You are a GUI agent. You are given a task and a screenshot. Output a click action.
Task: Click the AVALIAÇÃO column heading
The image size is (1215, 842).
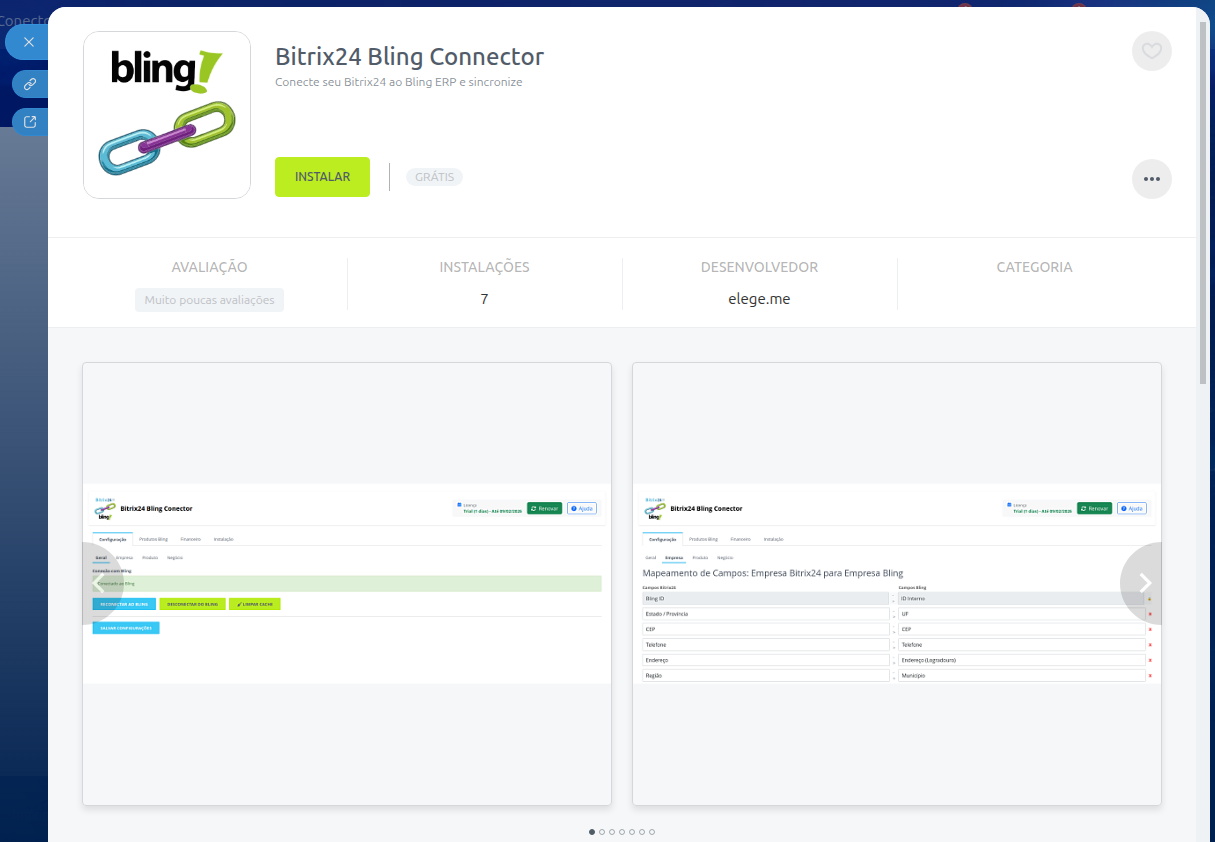[x=209, y=267]
